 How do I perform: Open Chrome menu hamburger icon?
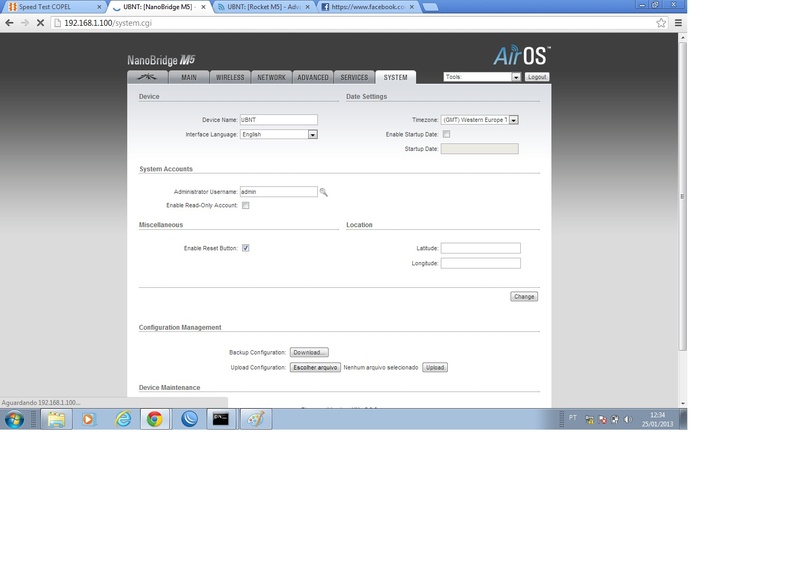[x=679, y=23]
